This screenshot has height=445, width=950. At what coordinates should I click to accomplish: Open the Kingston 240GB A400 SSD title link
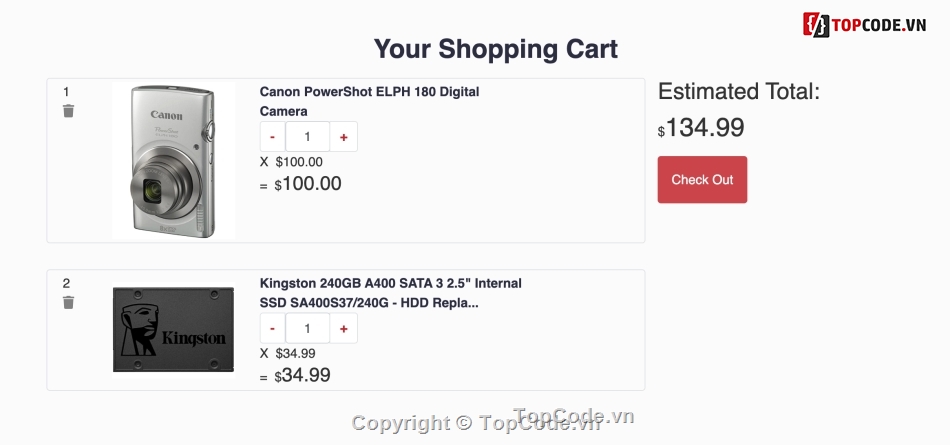(390, 292)
